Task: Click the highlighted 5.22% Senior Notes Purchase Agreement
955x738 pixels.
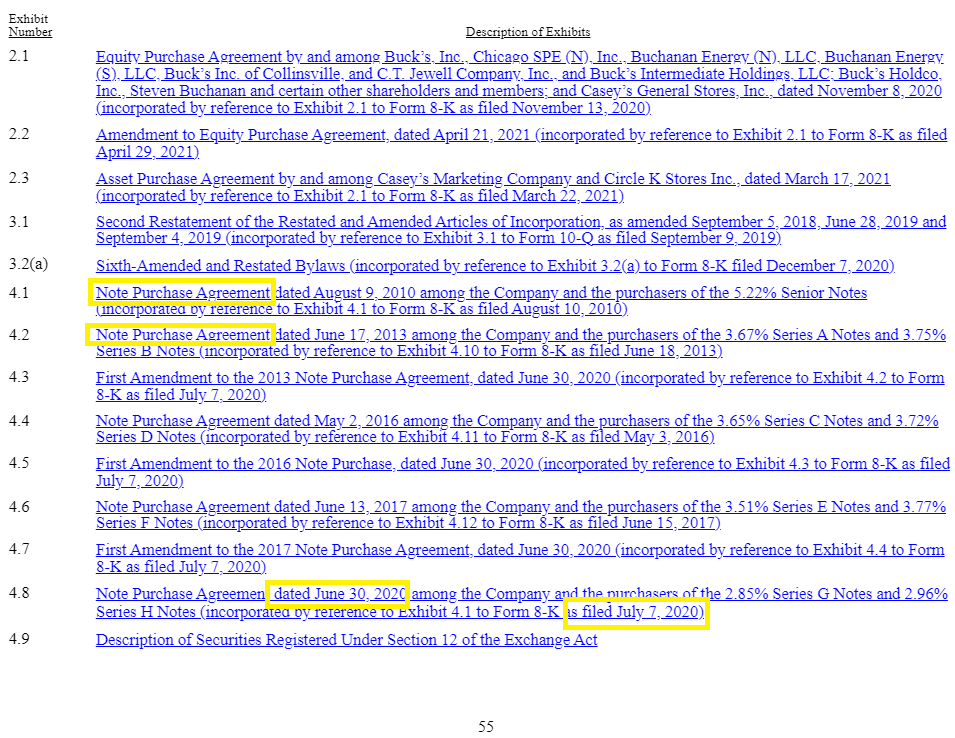Action: point(182,292)
